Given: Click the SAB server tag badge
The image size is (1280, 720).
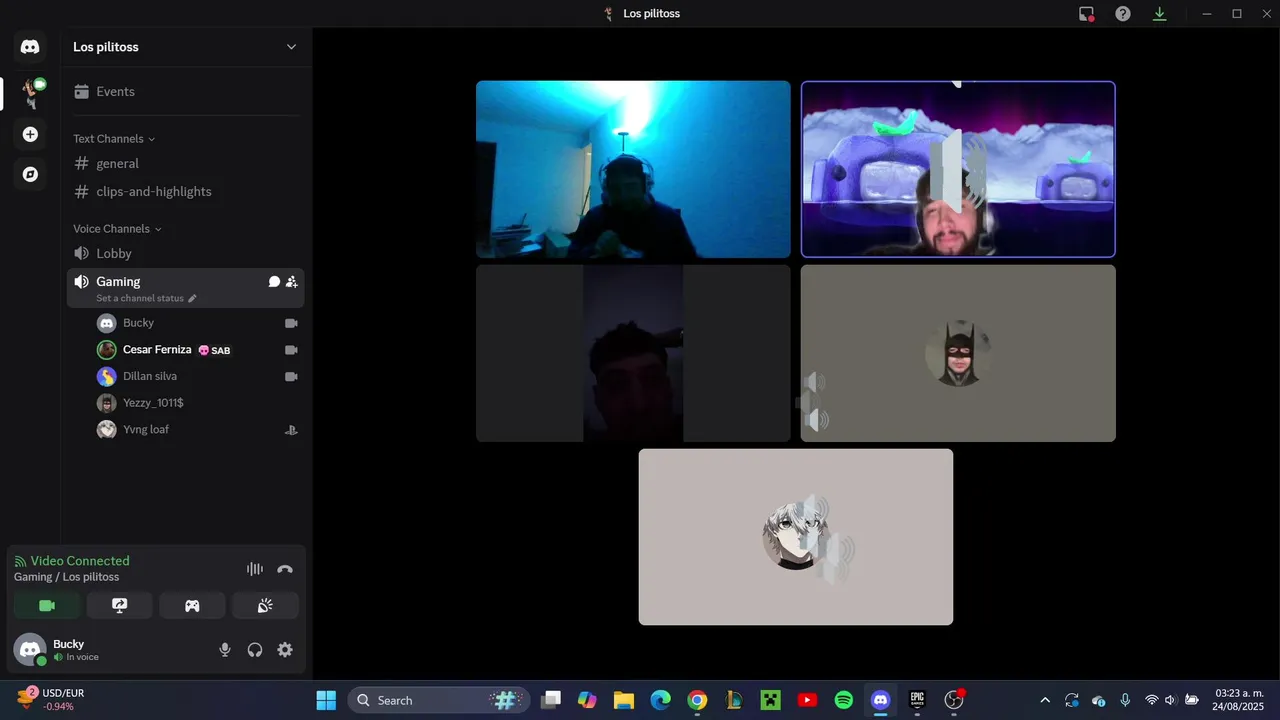Looking at the screenshot, I should pos(214,351).
